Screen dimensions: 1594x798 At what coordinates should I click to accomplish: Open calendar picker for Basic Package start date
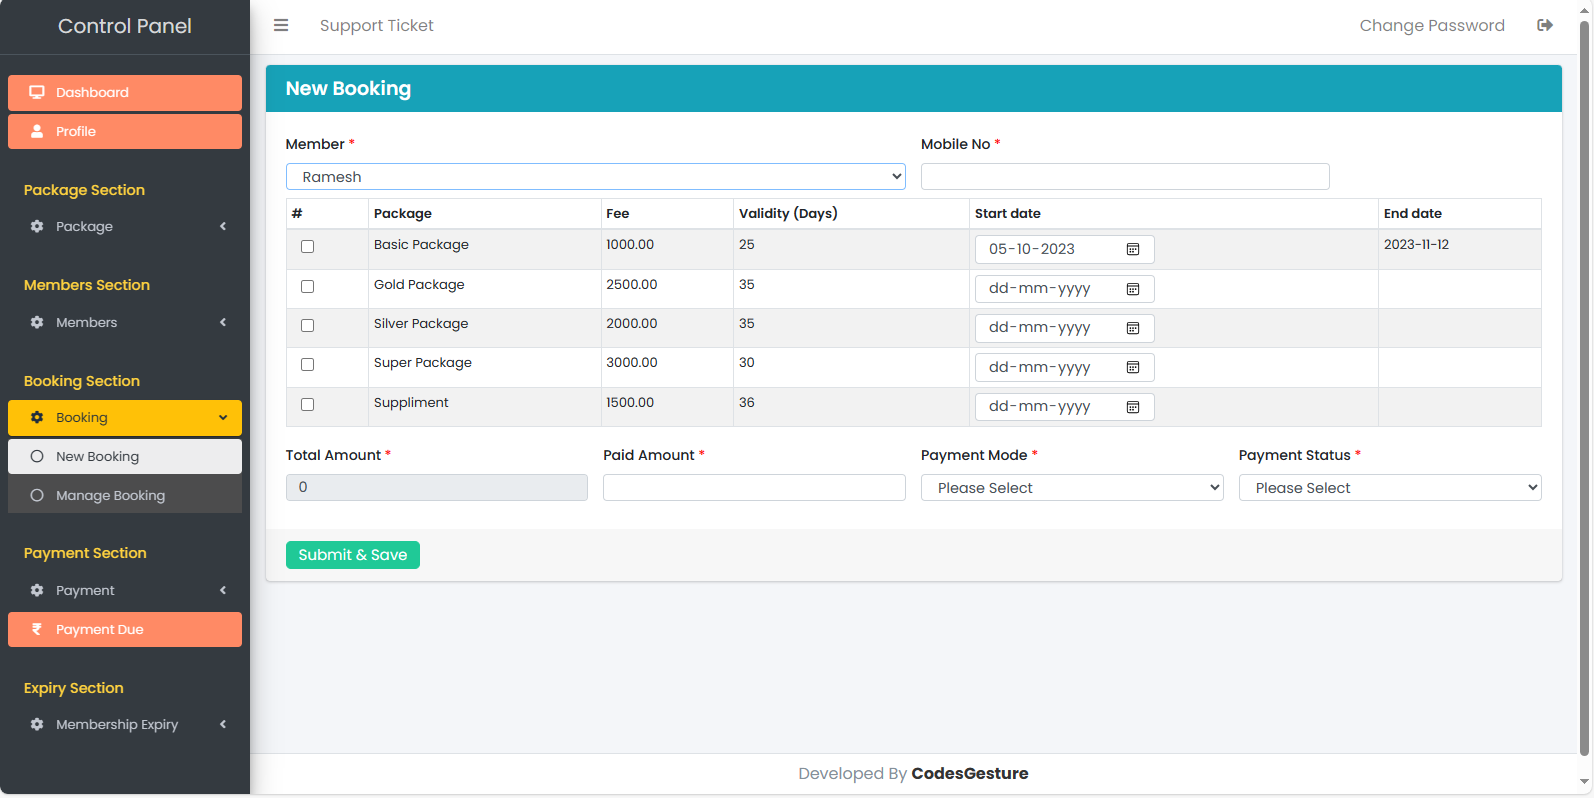point(1133,249)
